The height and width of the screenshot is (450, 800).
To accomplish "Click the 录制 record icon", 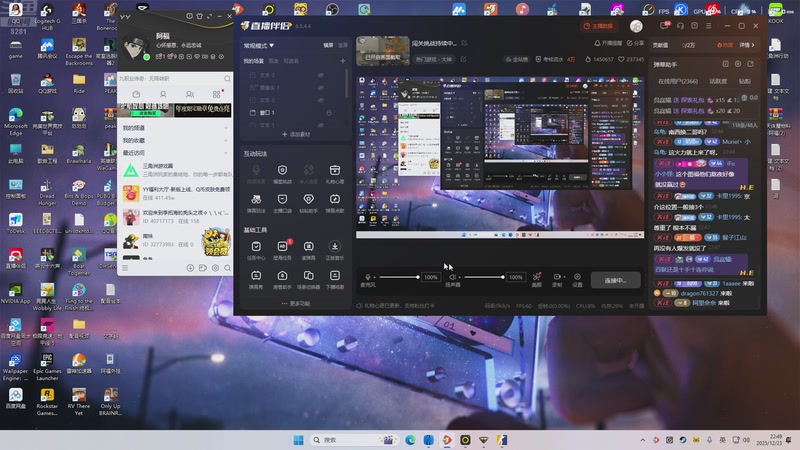I will pos(557,277).
